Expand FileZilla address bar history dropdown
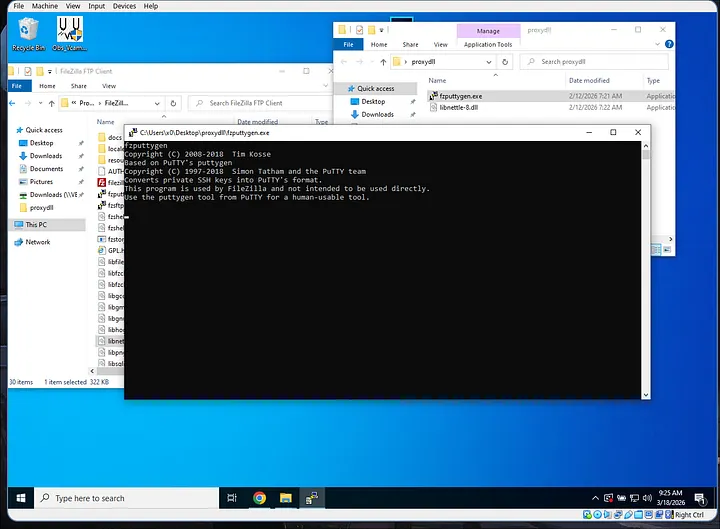720x529 pixels. coord(157,103)
